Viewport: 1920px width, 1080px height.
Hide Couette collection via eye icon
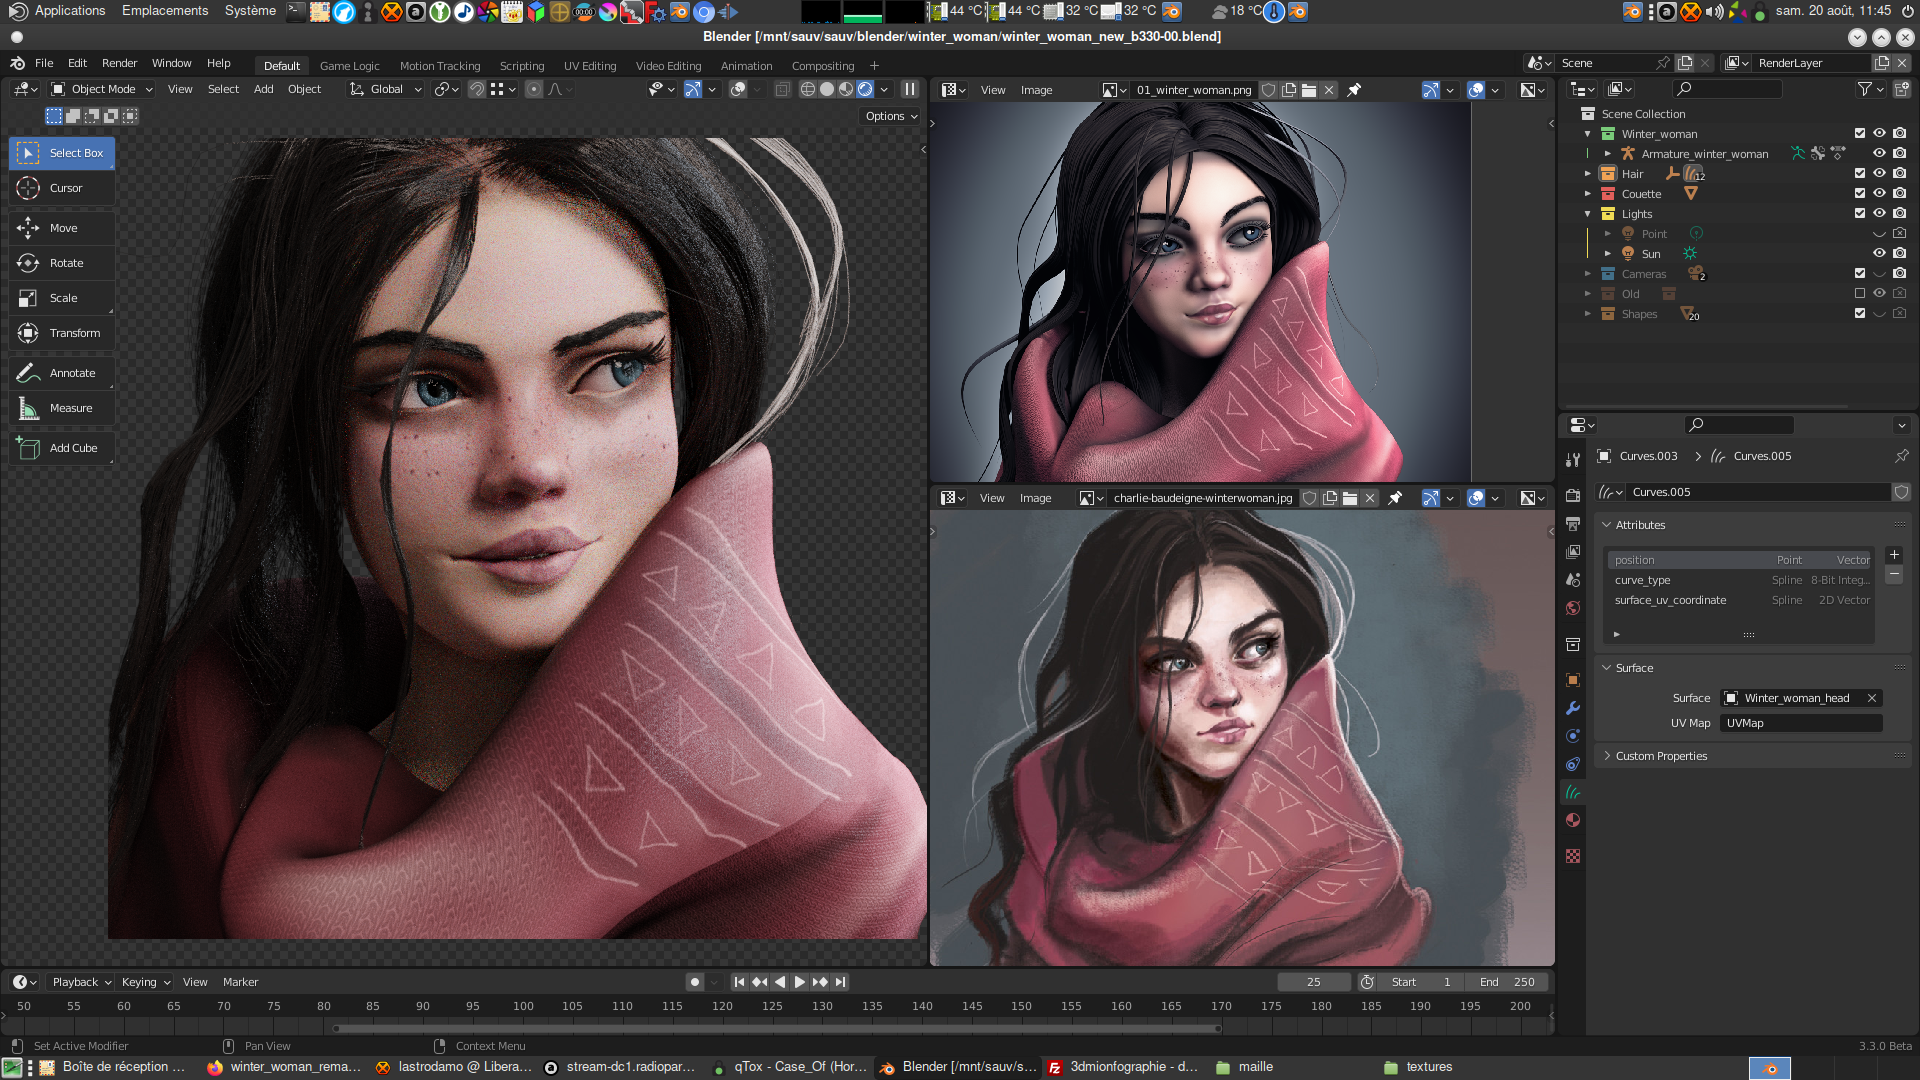[1879, 193]
